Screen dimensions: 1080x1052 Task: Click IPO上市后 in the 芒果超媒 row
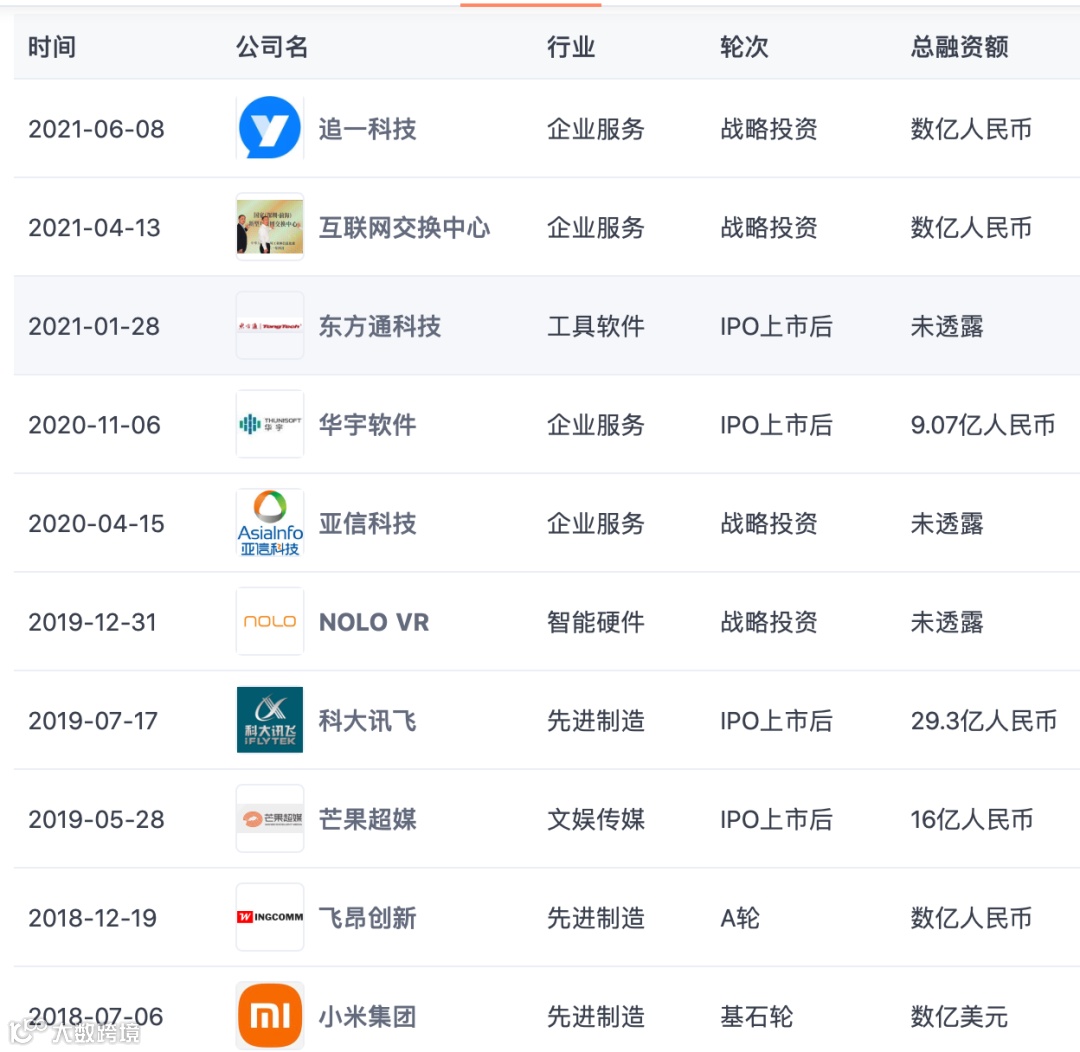pos(776,819)
